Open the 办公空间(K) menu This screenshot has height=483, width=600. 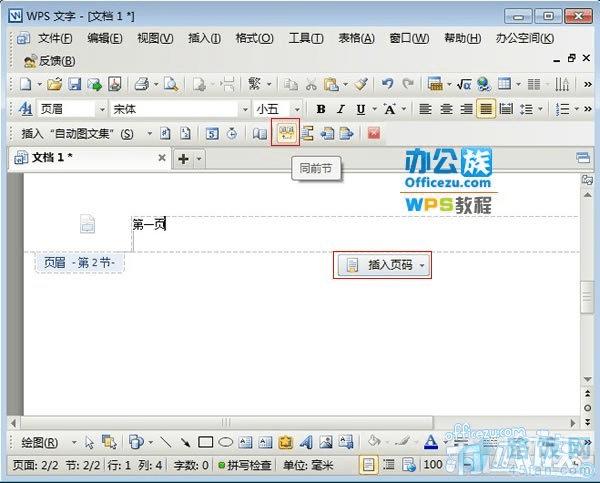(525, 38)
